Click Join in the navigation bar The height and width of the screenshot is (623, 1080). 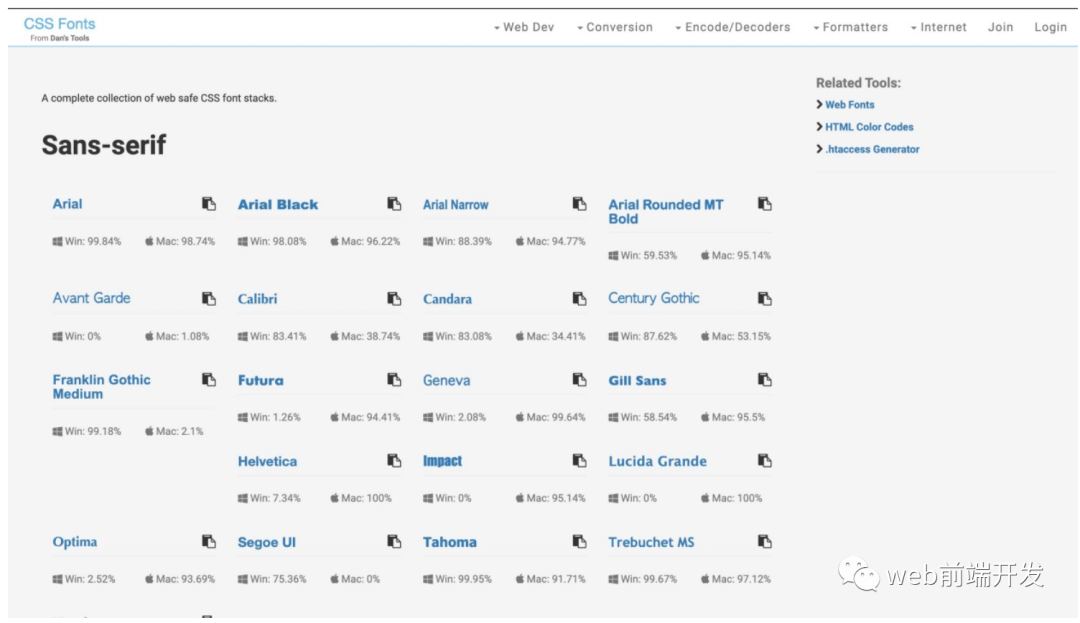[1000, 27]
